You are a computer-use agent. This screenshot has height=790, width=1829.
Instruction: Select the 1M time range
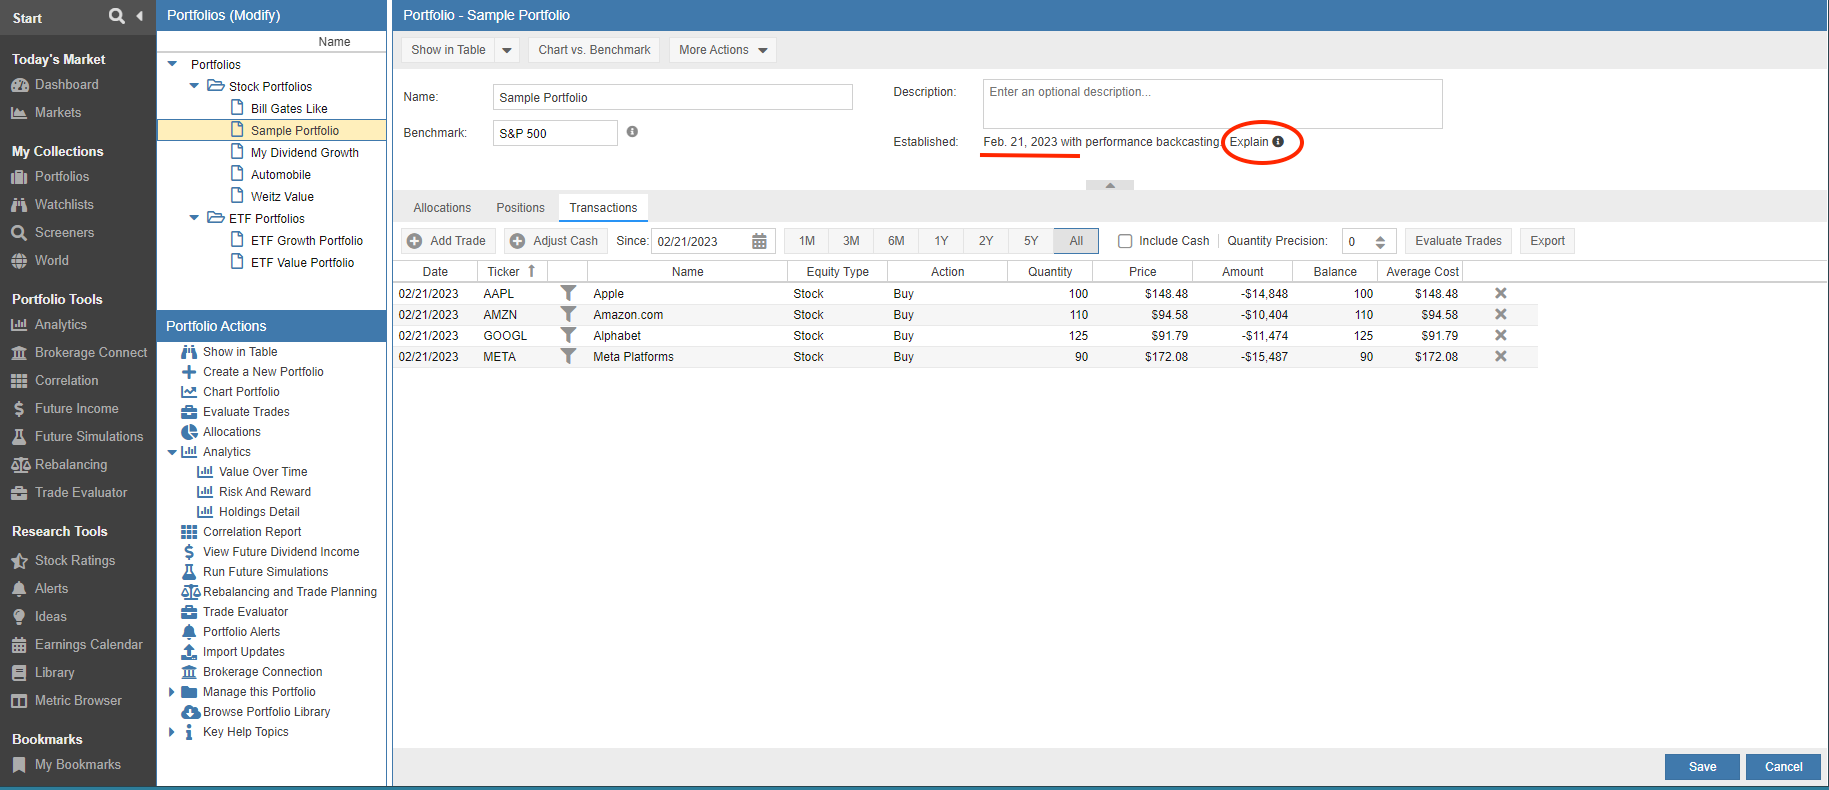[x=807, y=241]
